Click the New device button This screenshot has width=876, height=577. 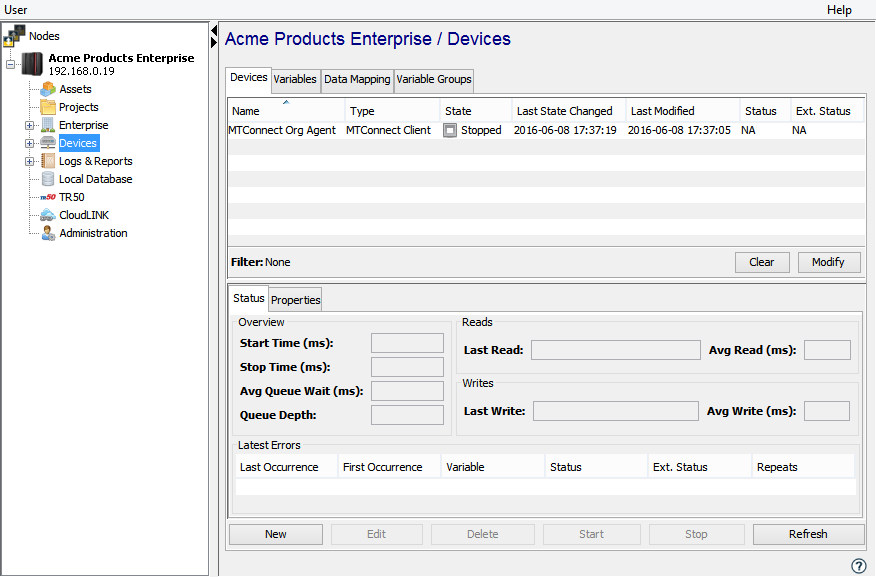pyautogui.click(x=275, y=534)
